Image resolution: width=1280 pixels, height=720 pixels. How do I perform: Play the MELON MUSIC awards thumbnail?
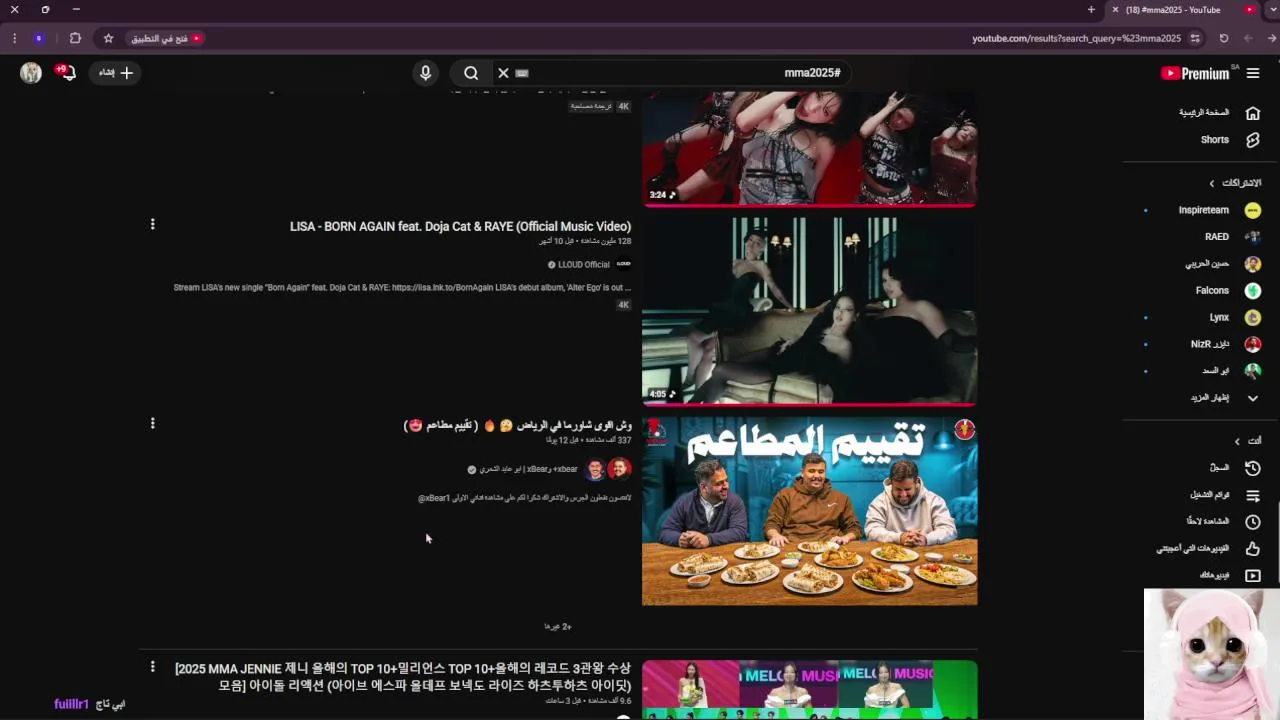click(809, 689)
